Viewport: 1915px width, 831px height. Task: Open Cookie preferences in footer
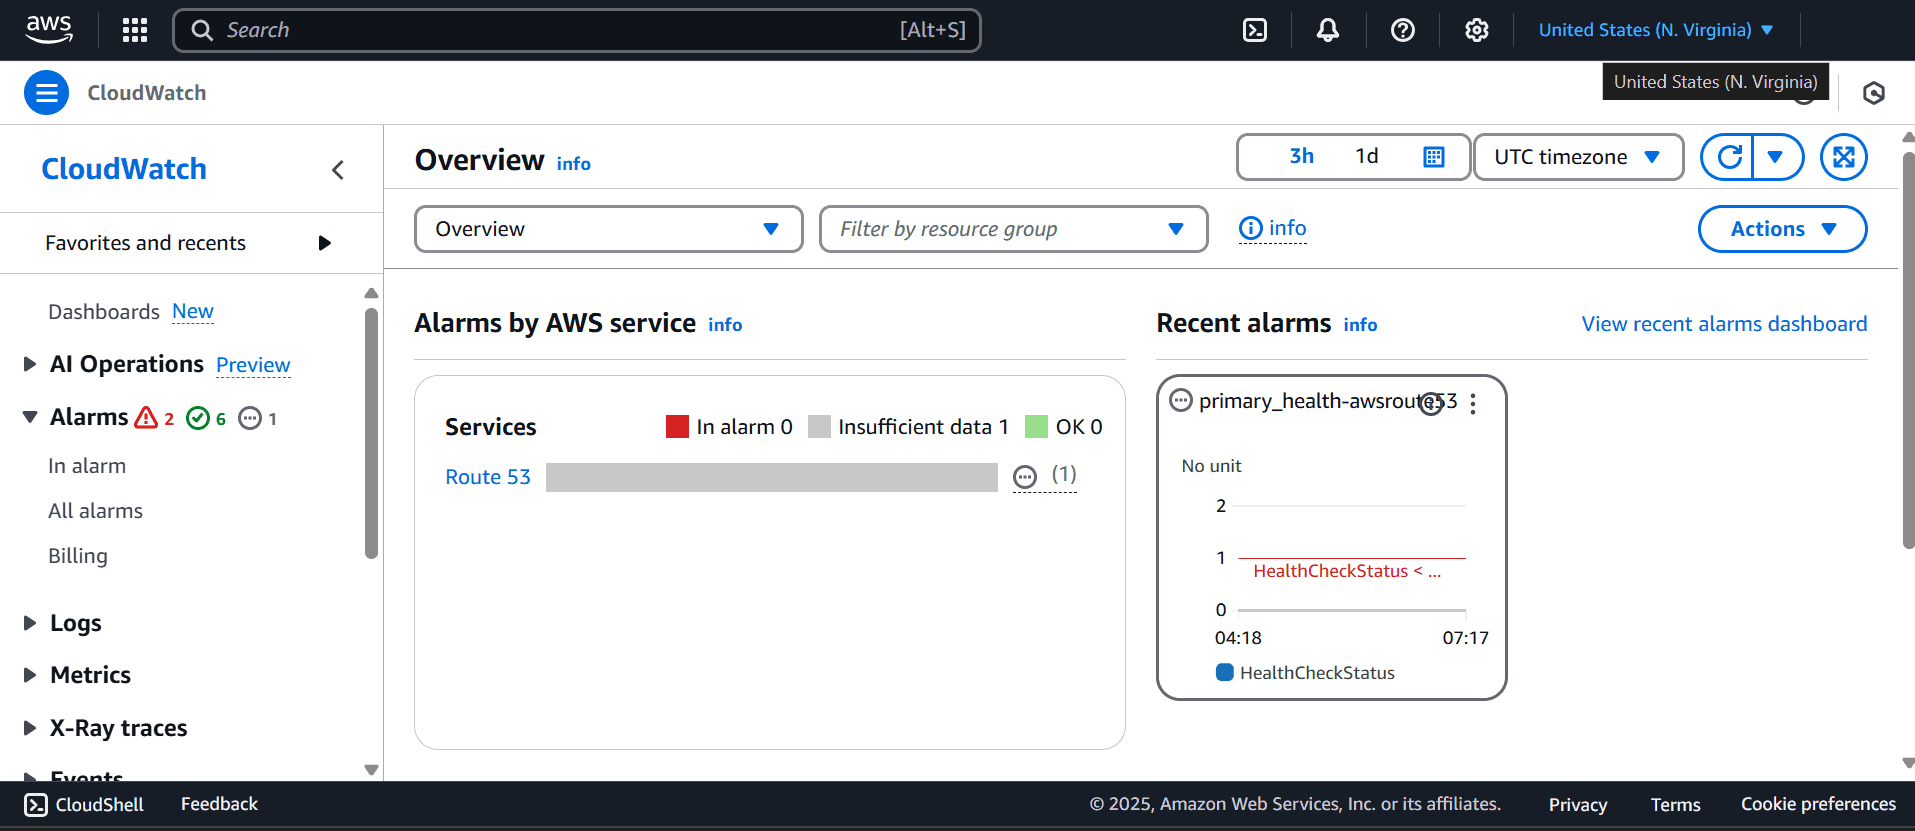pos(1818,804)
